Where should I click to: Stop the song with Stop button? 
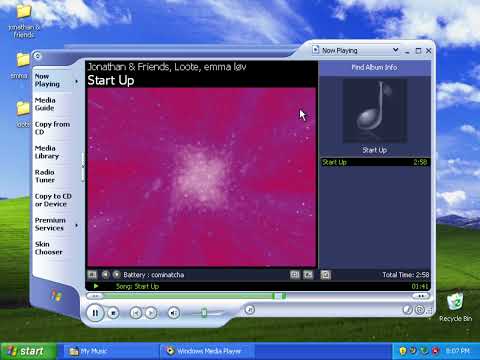113,313
